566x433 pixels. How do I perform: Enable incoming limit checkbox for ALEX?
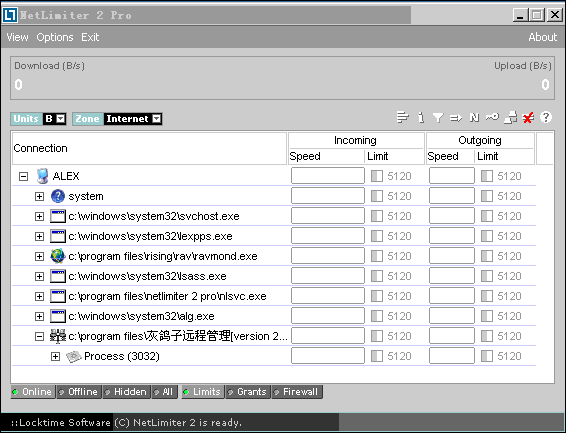pos(376,176)
